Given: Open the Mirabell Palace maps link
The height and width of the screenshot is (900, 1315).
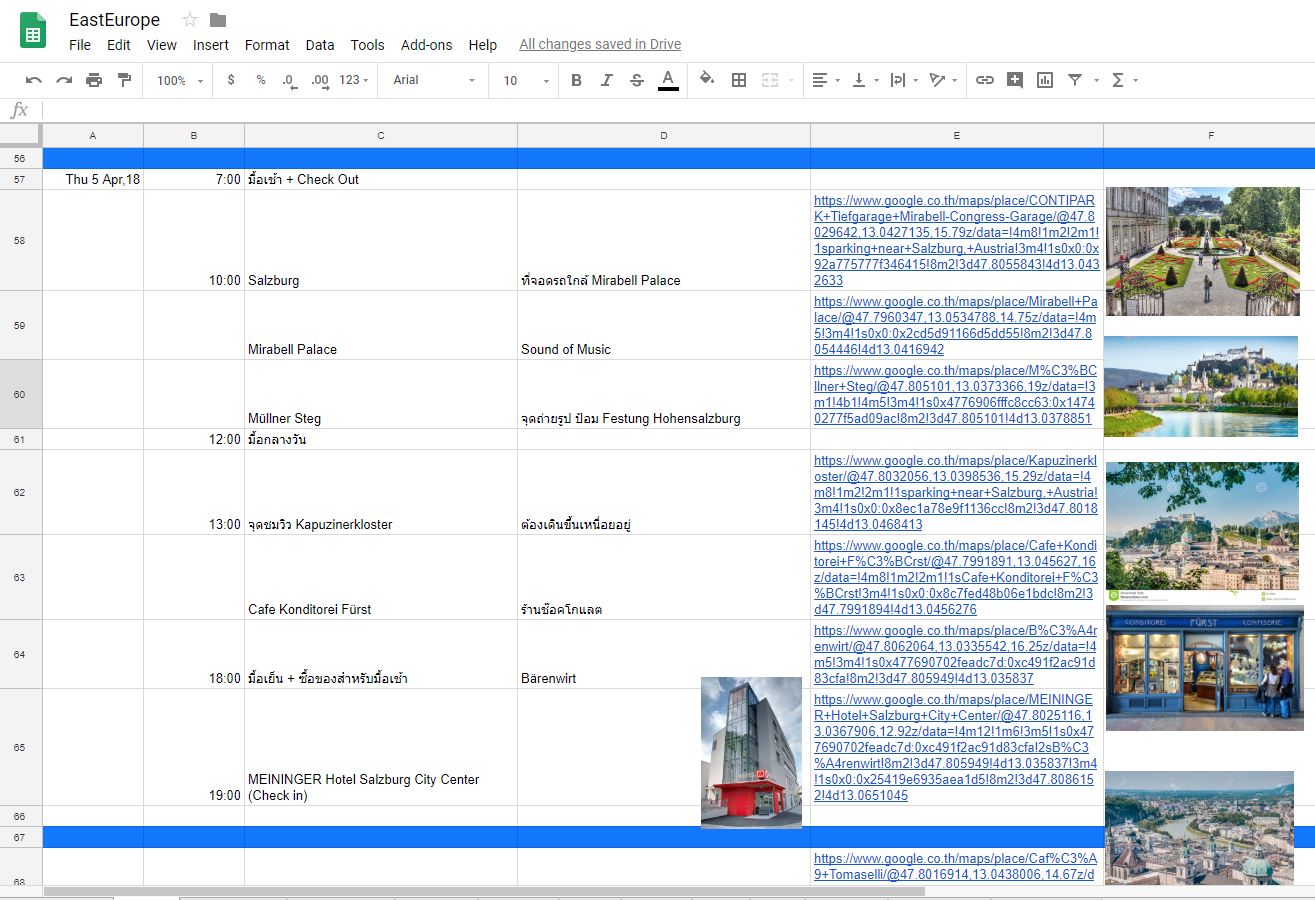Looking at the screenshot, I should point(955,325).
